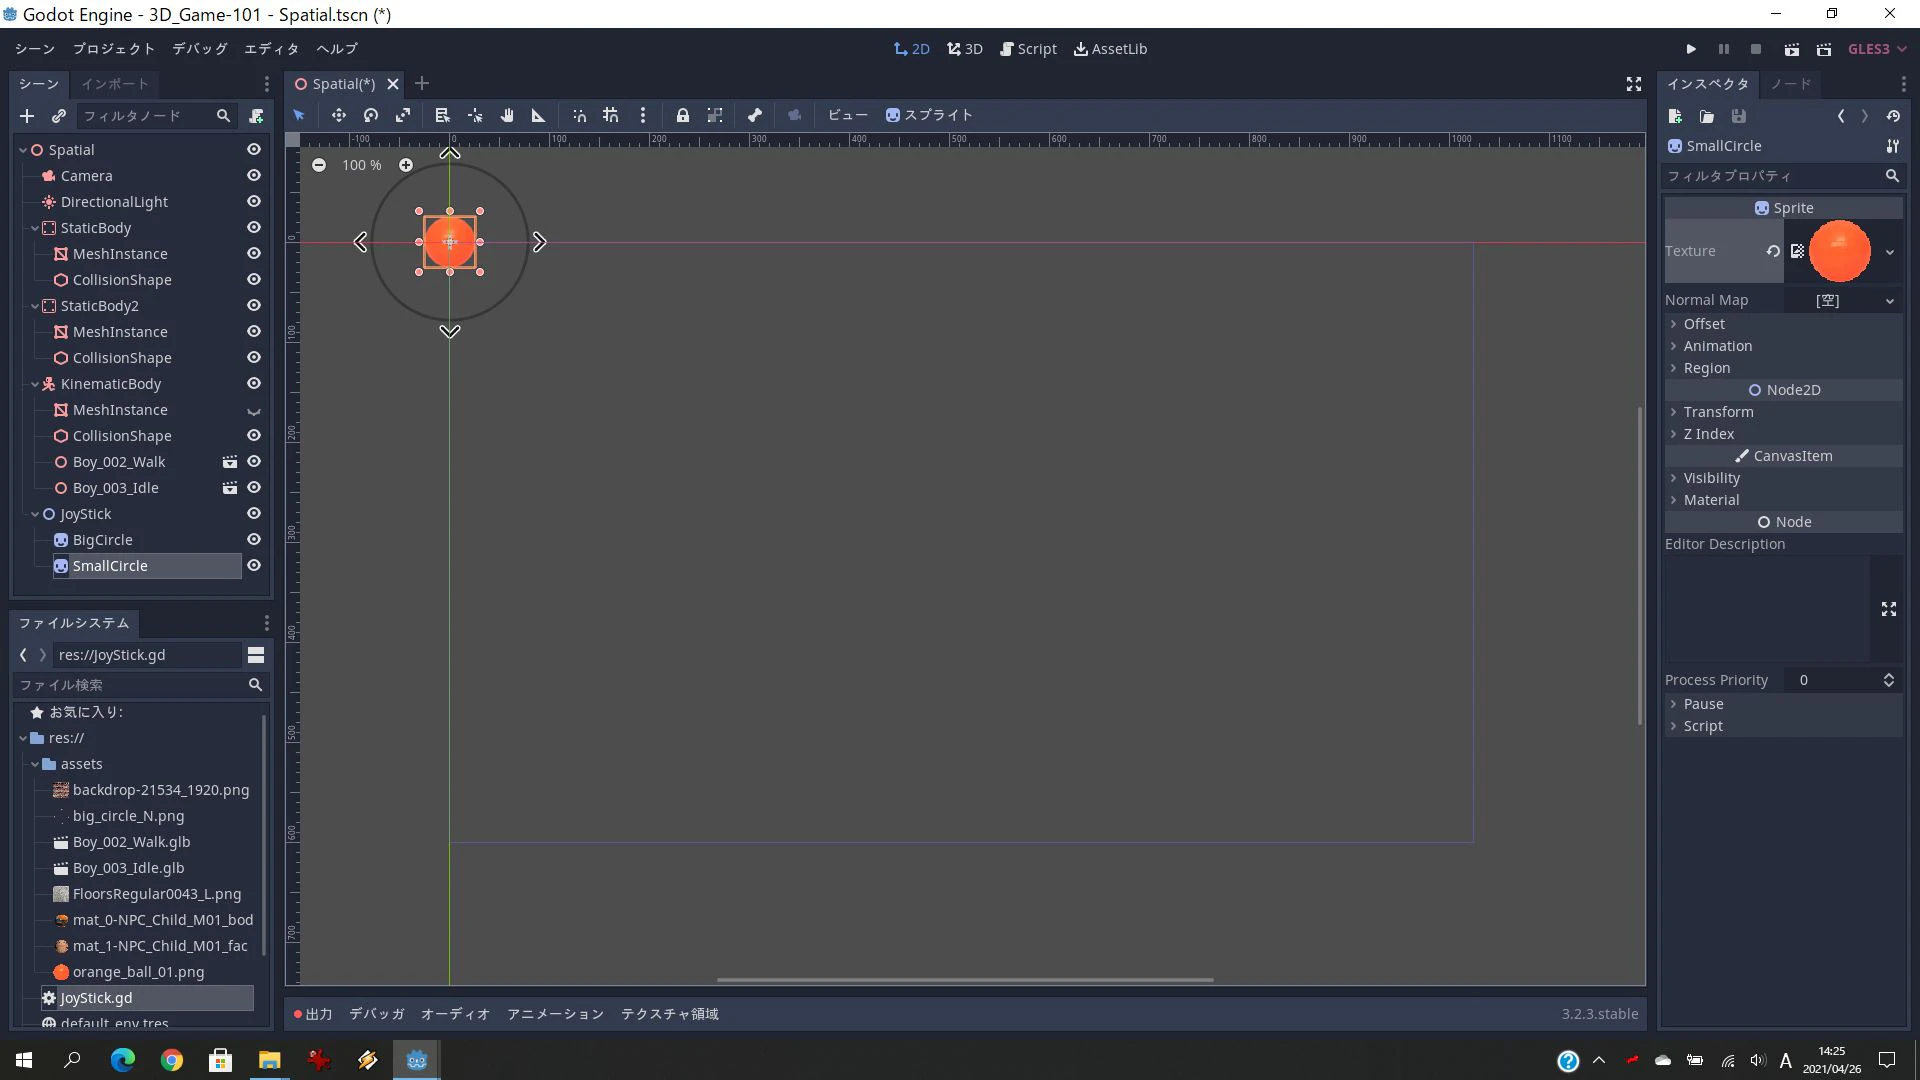The width and height of the screenshot is (1920, 1080).
Task: Toggle visibility of Boy_003_Idle node
Action: pos(254,487)
